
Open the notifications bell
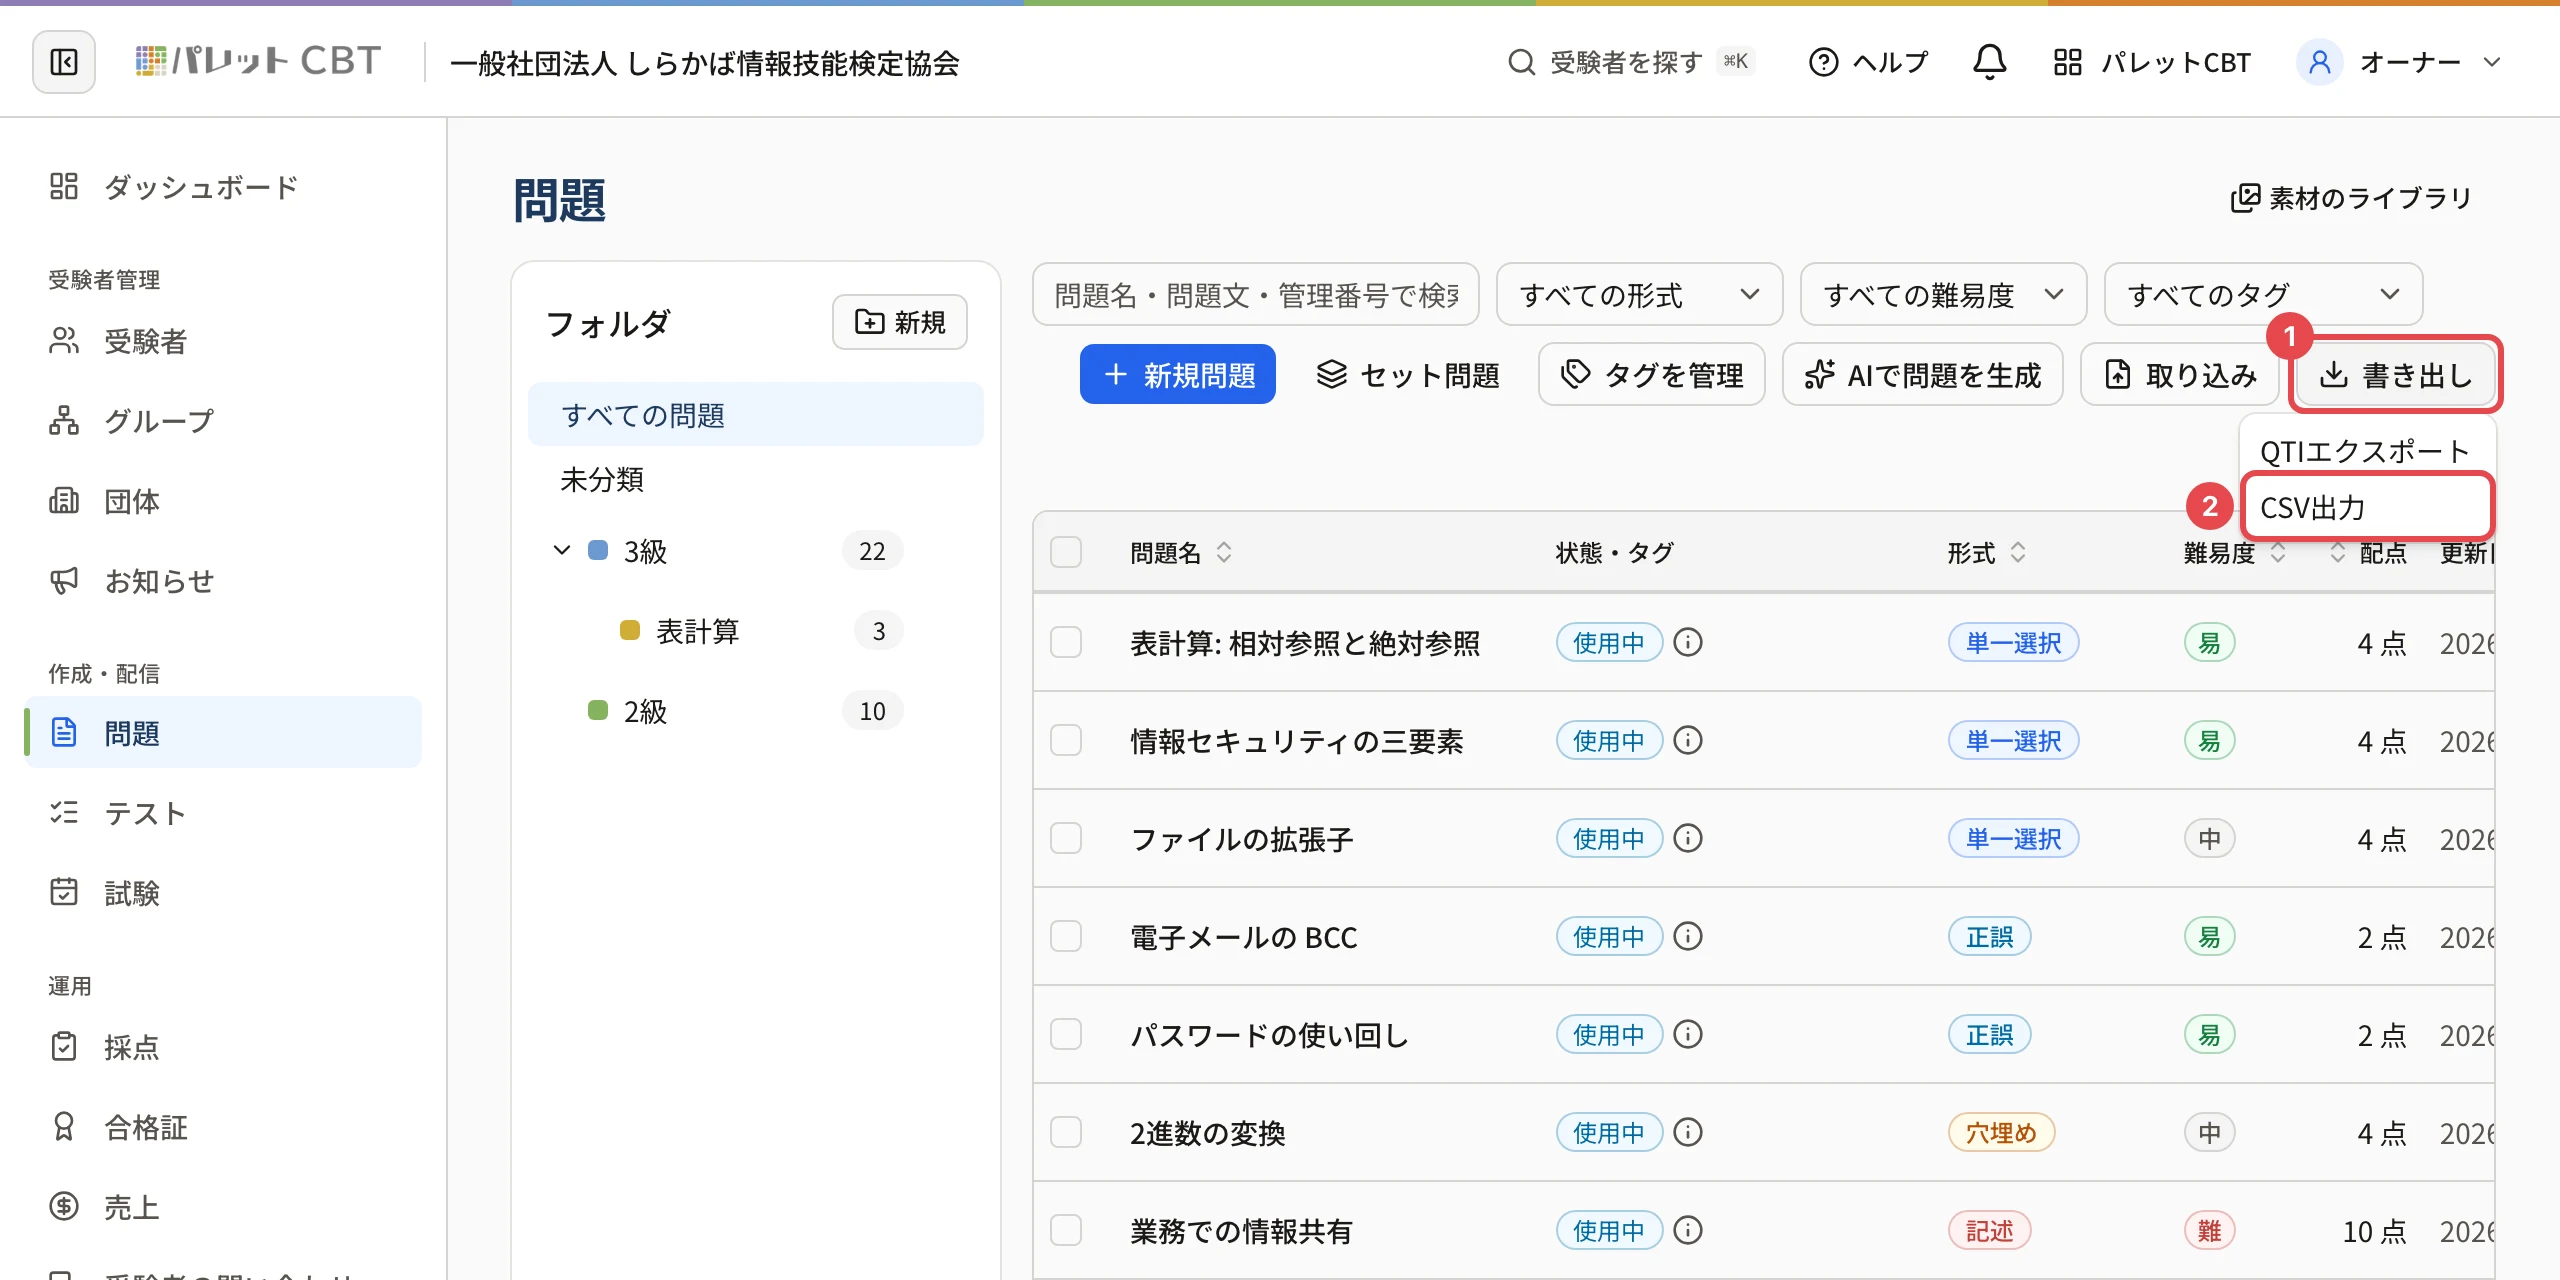pos(1989,62)
